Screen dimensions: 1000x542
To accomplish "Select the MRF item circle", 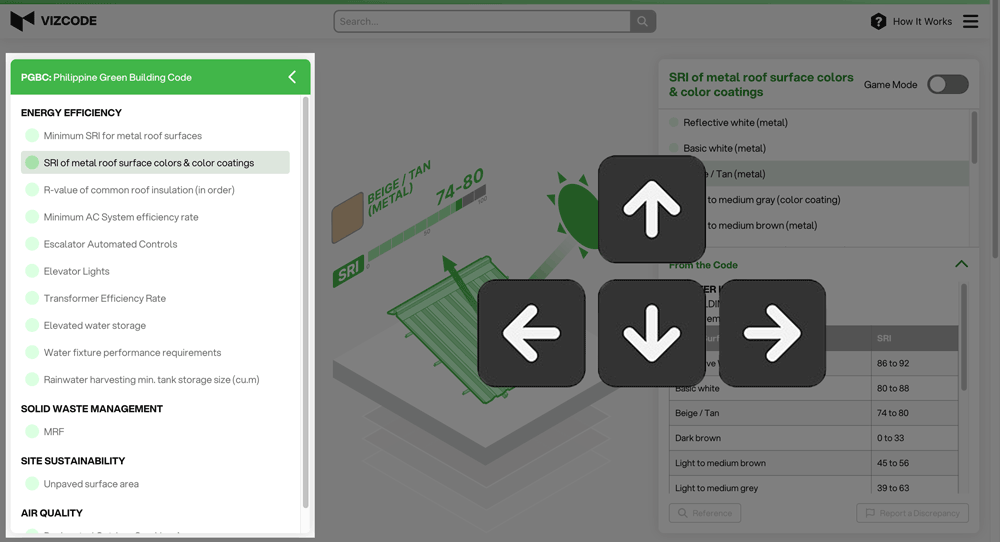I will point(32,432).
